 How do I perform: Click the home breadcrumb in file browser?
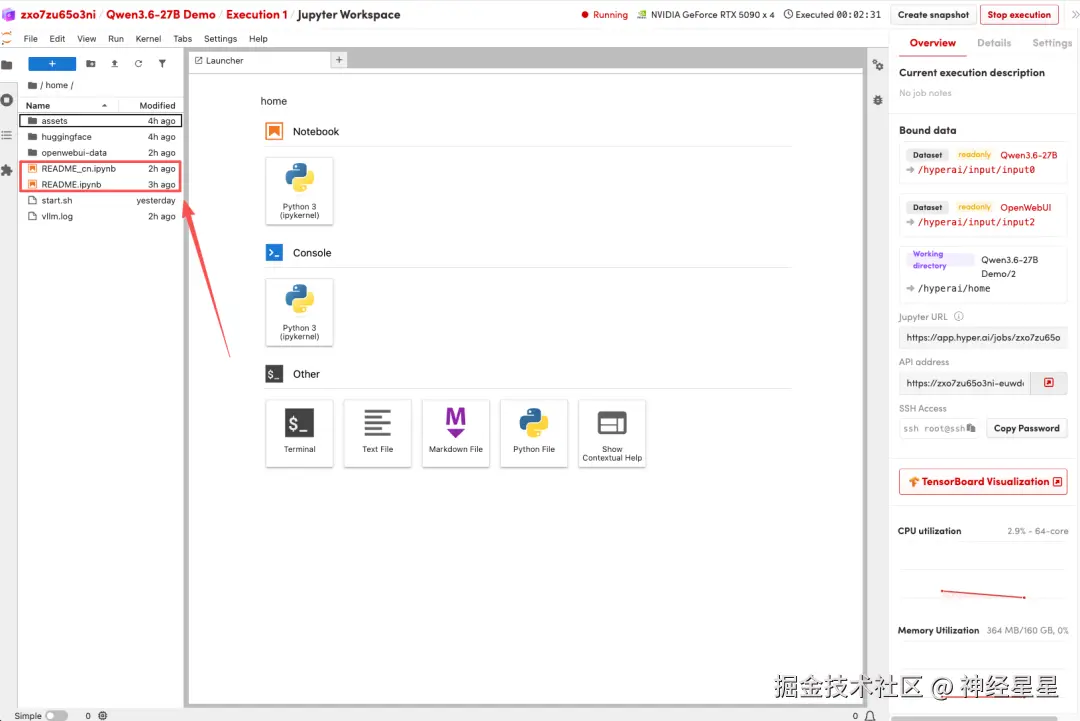pyautogui.click(x=56, y=85)
